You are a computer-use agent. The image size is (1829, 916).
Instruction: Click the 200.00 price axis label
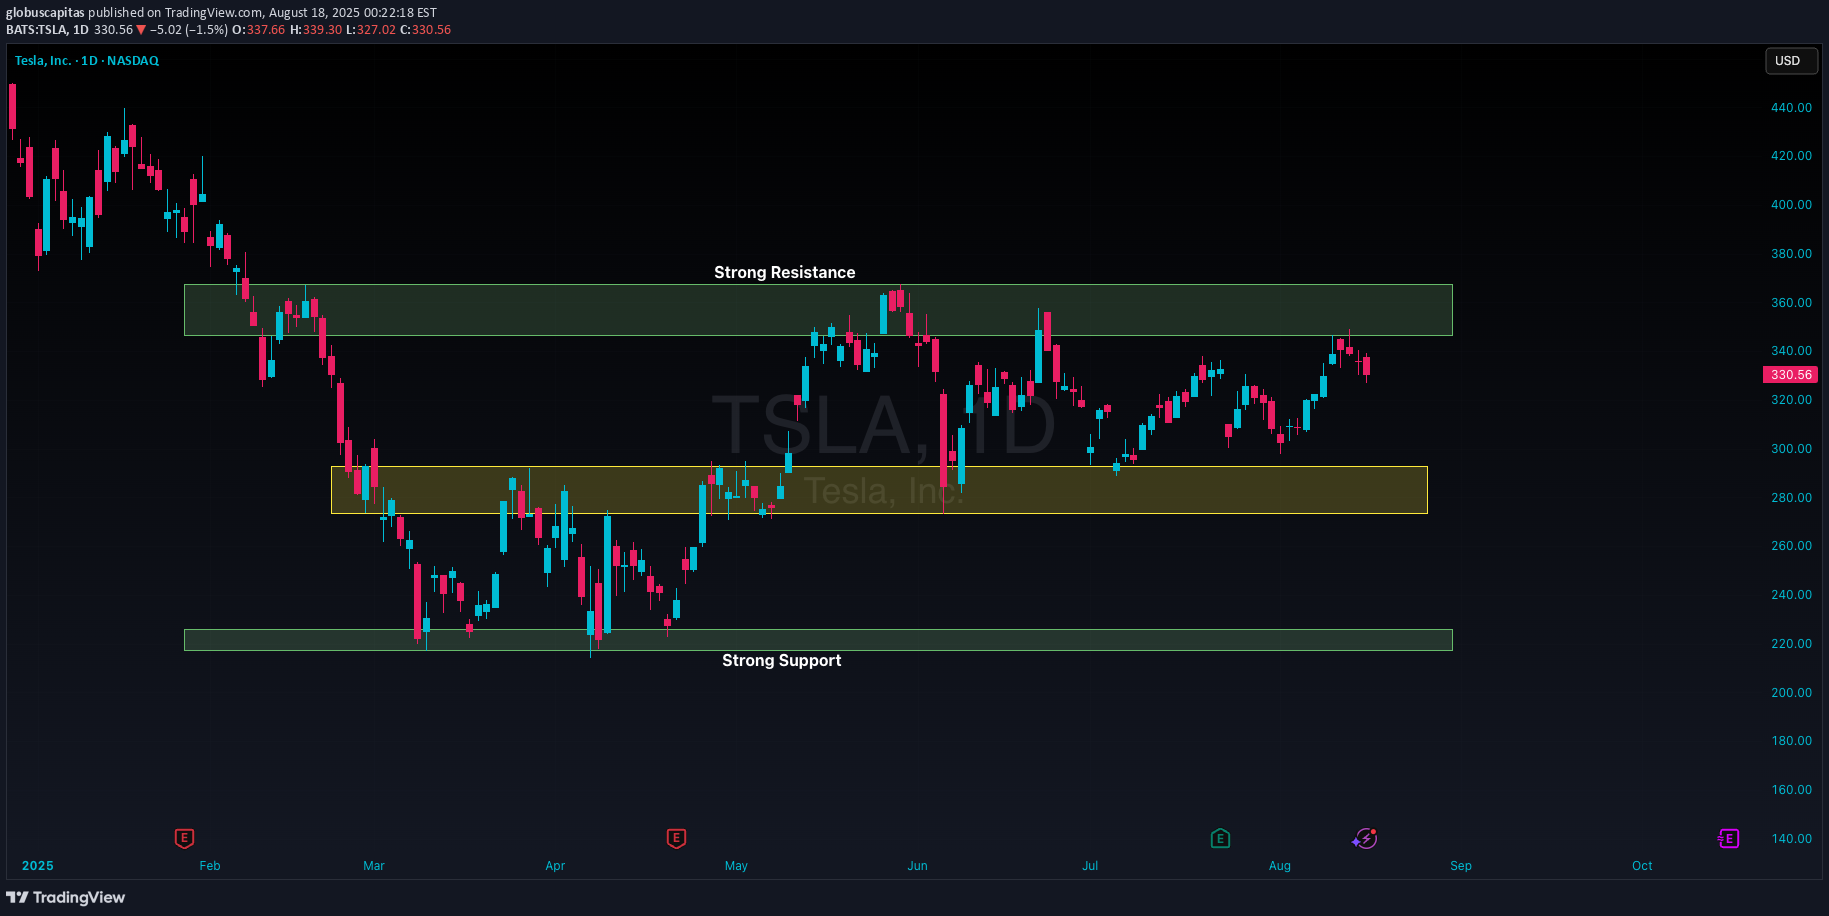point(1791,692)
